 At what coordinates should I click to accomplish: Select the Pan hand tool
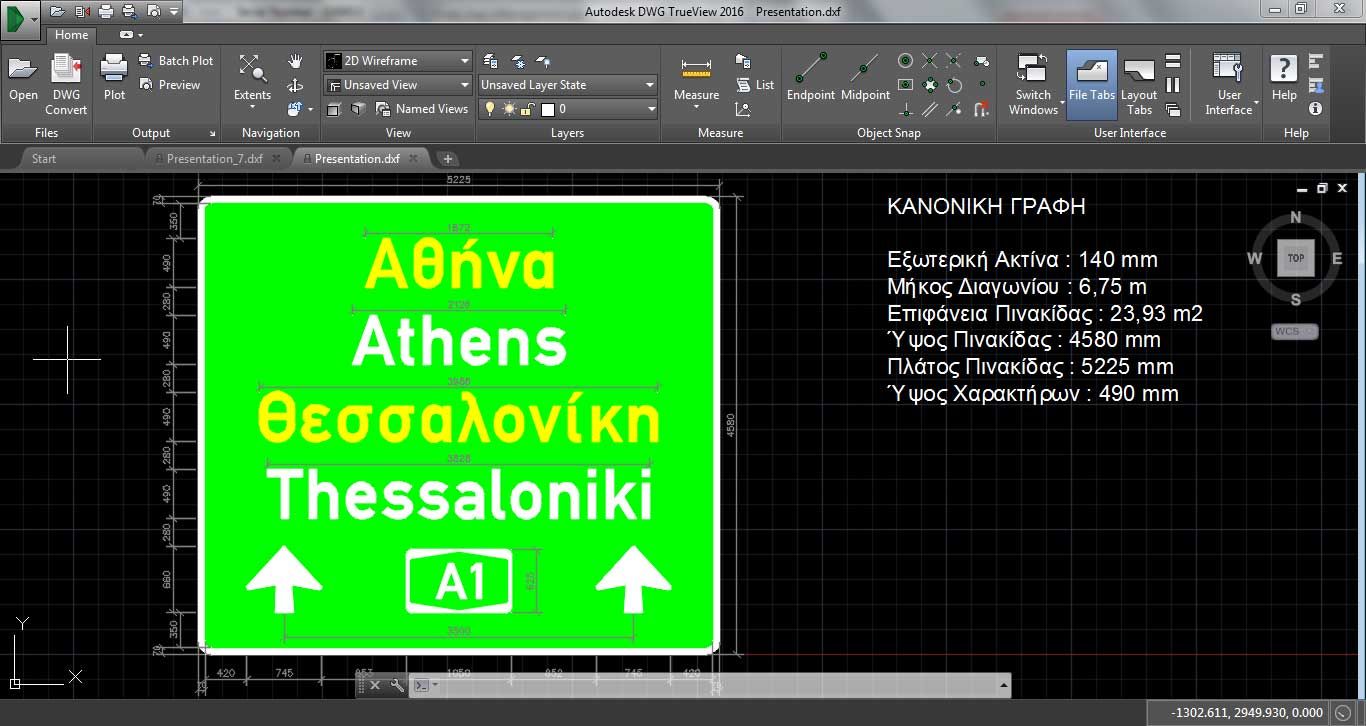295,62
